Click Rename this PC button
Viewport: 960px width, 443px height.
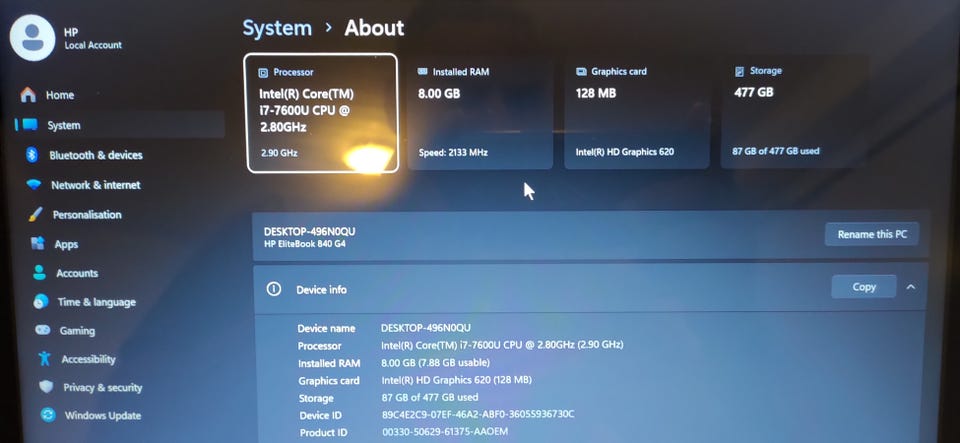pyautogui.click(x=872, y=234)
